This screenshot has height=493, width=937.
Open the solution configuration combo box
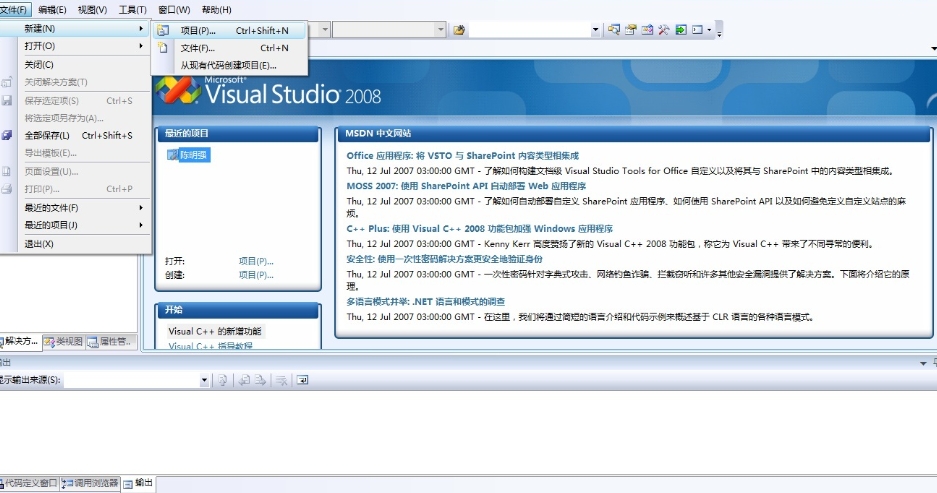320,29
